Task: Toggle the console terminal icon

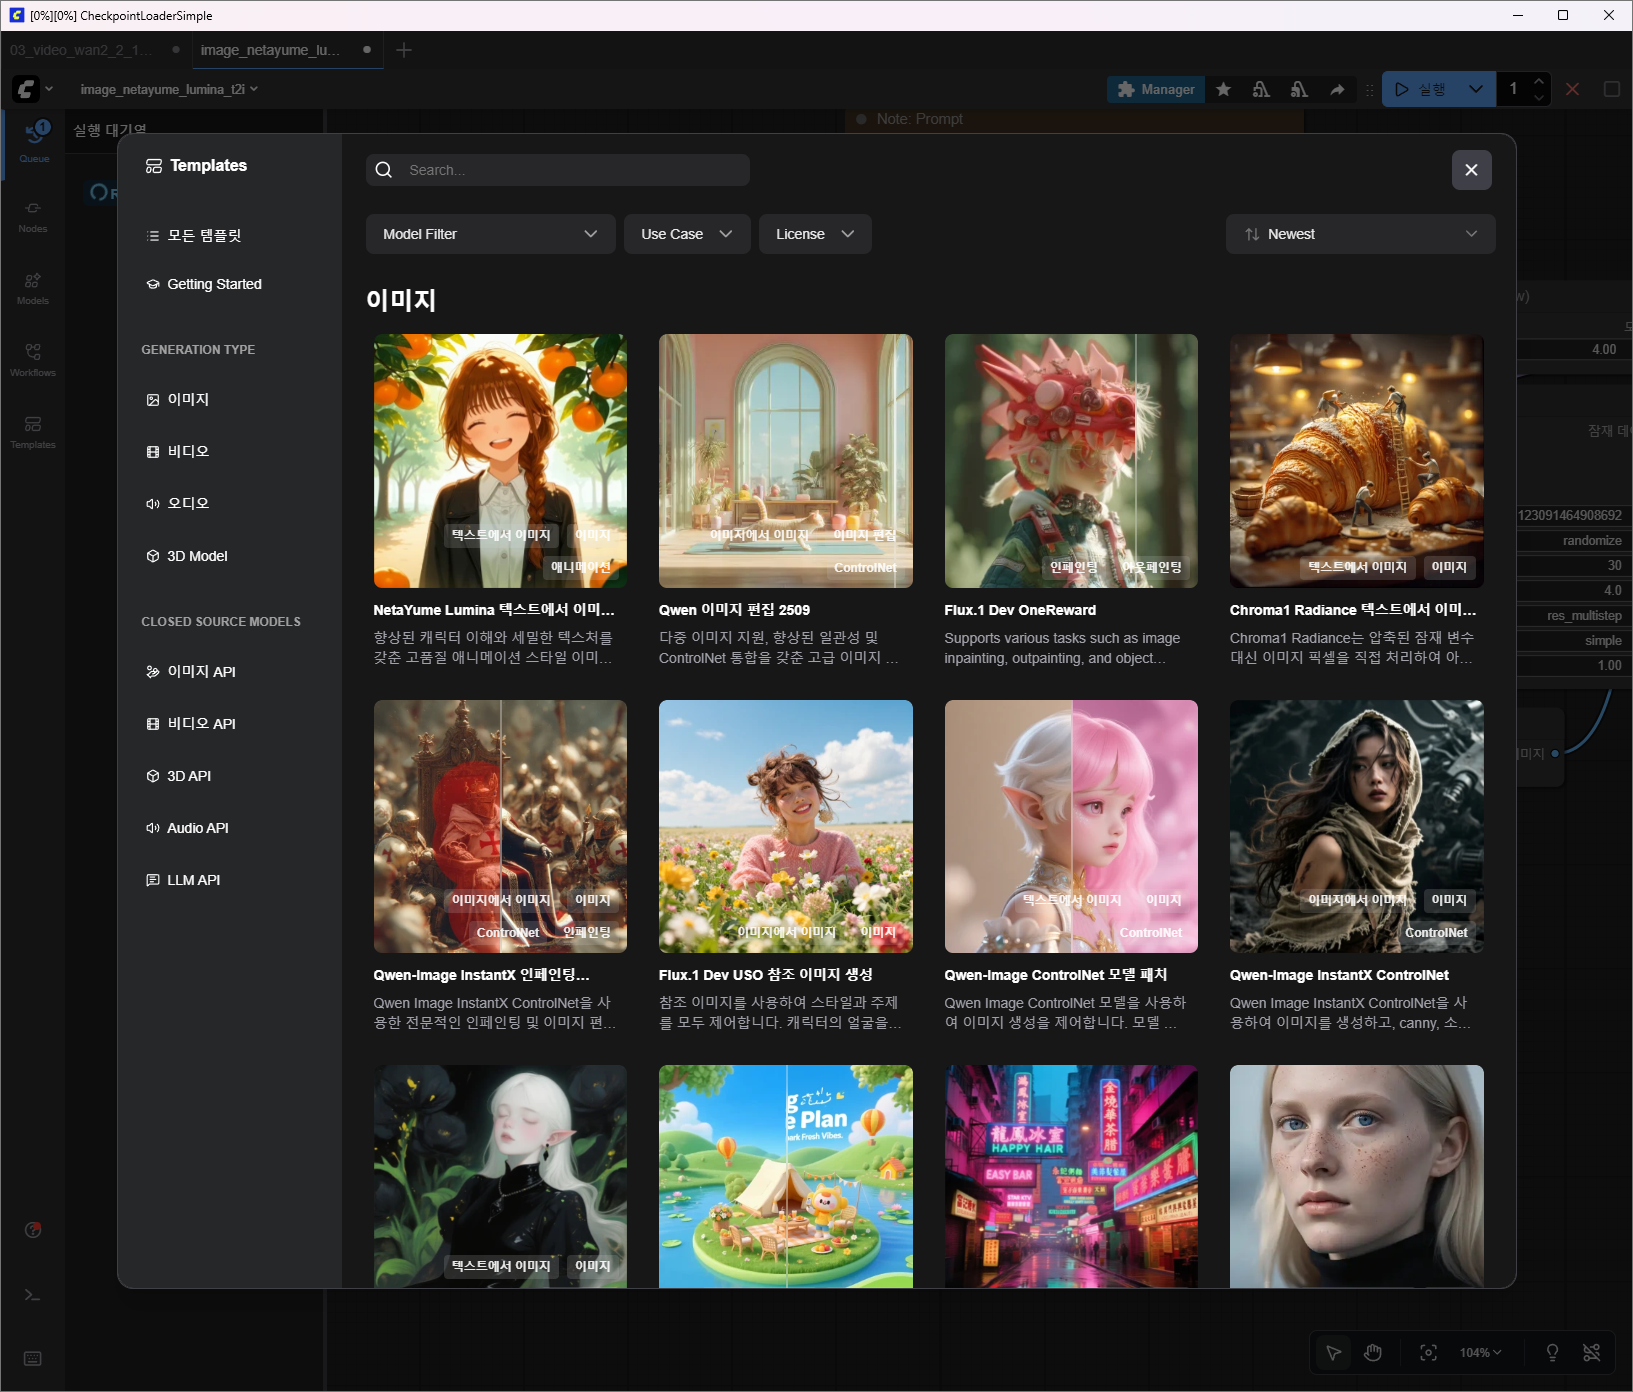Action: (33, 1295)
